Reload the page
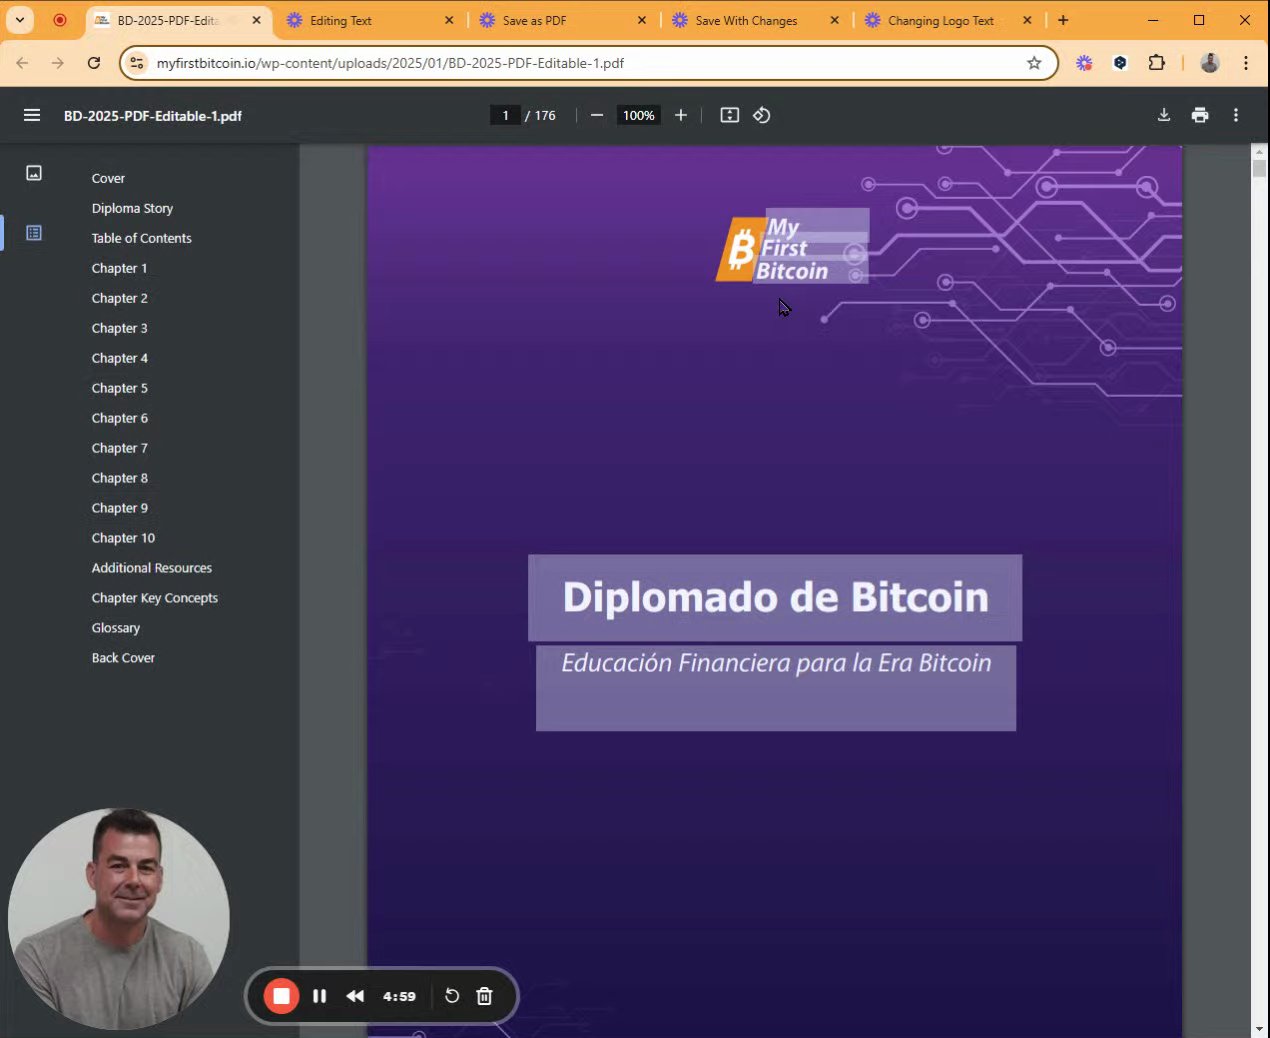1270x1038 pixels. (94, 63)
